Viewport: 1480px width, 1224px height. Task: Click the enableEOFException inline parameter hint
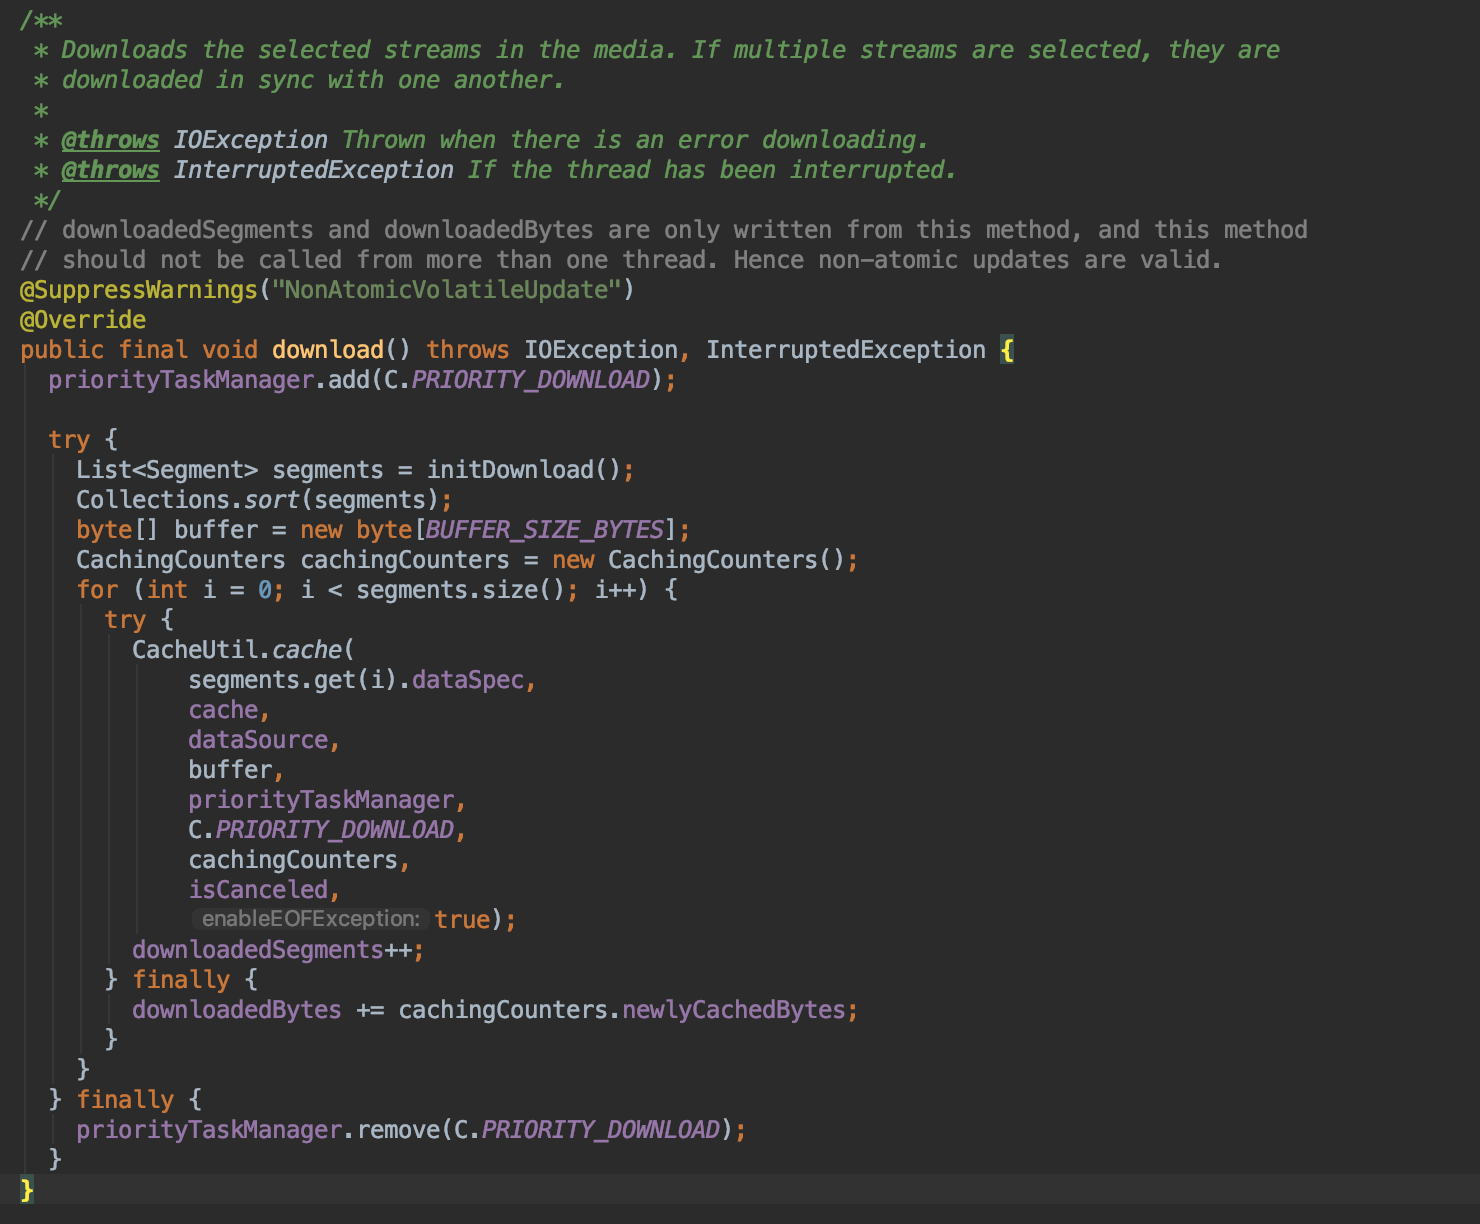click(x=308, y=918)
